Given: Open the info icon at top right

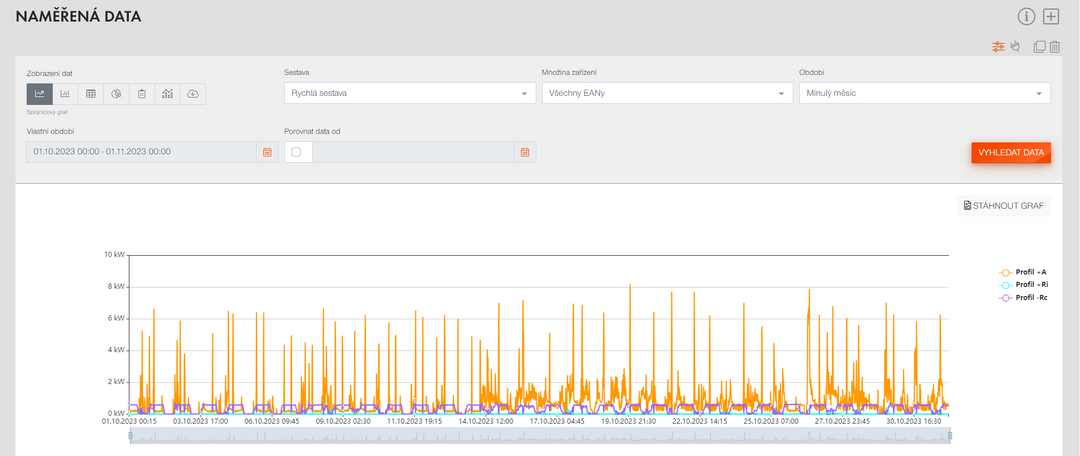Looking at the screenshot, I should pos(1026,16).
